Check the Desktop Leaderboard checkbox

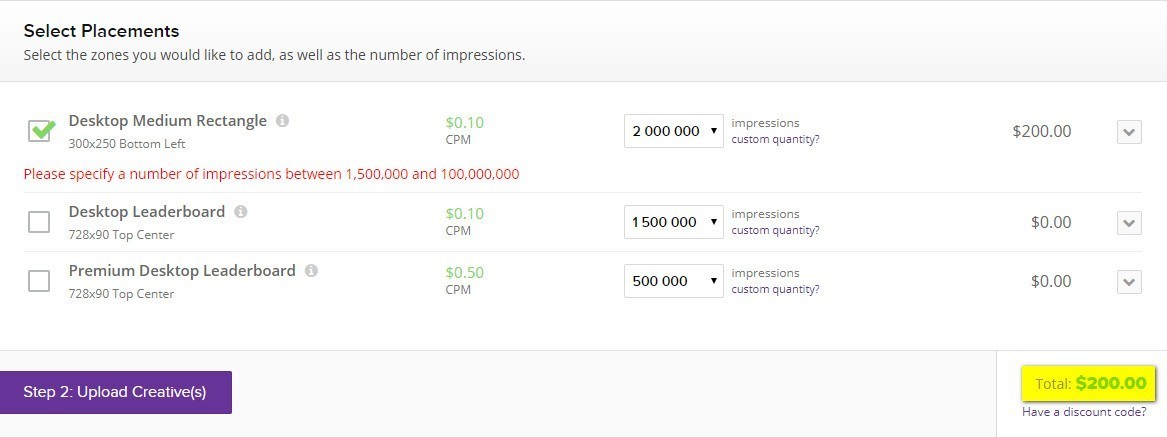pos(39,222)
